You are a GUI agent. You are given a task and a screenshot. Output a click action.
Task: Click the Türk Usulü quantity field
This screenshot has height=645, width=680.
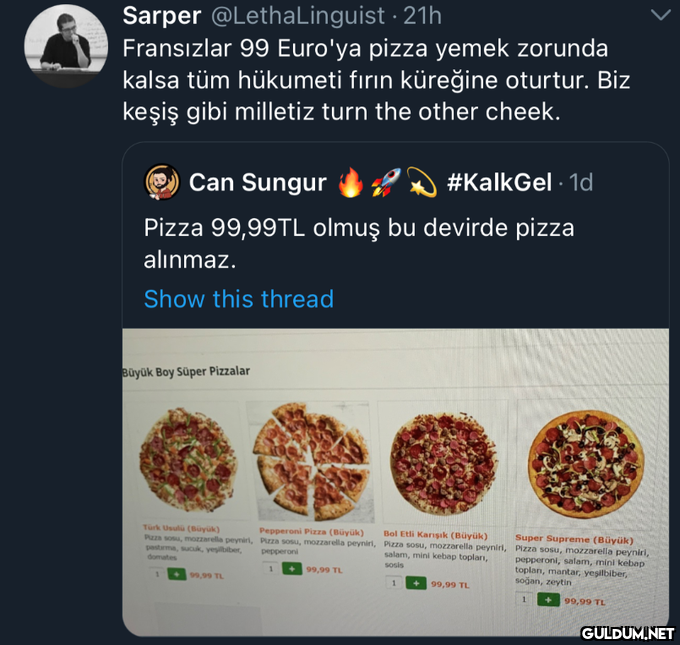[156, 574]
